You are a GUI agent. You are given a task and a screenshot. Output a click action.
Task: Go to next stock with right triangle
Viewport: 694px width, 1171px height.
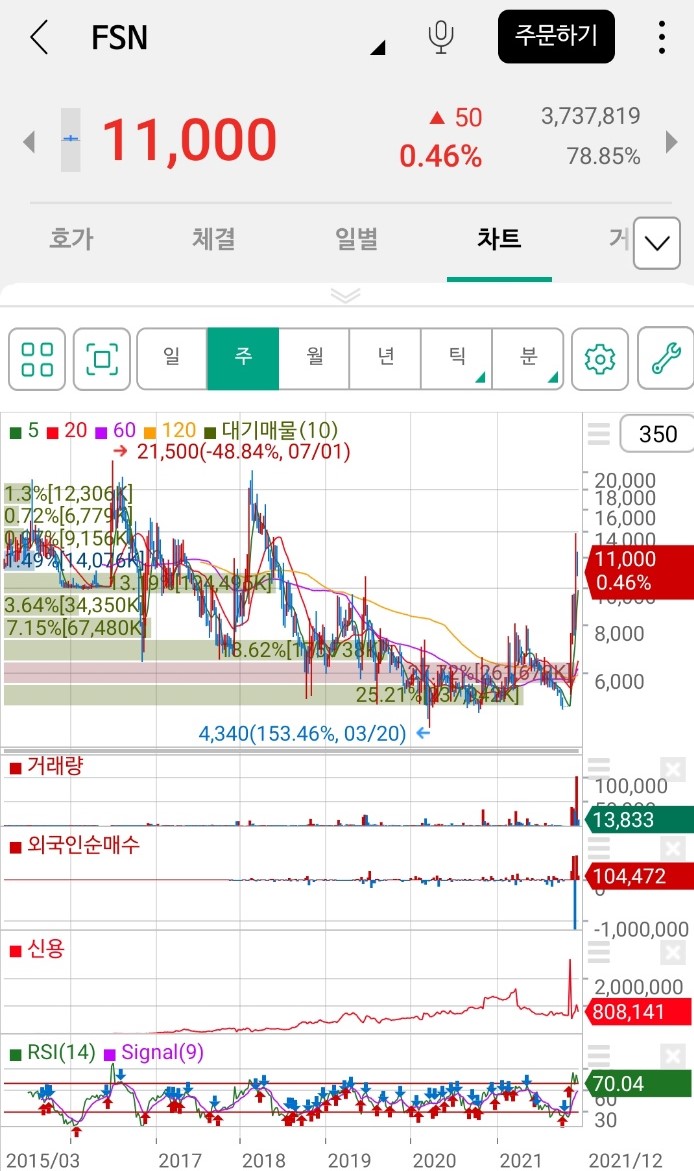(672, 141)
